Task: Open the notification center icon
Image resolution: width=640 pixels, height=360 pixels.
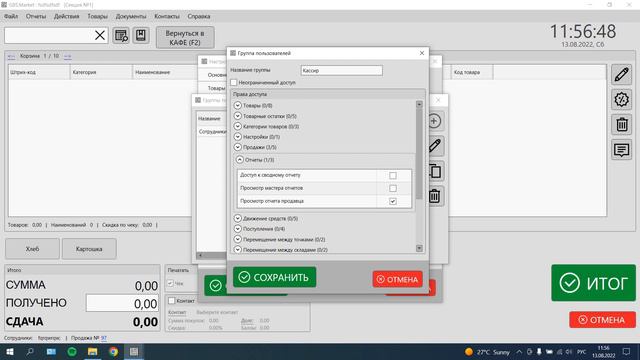Action: [x=626, y=352]
